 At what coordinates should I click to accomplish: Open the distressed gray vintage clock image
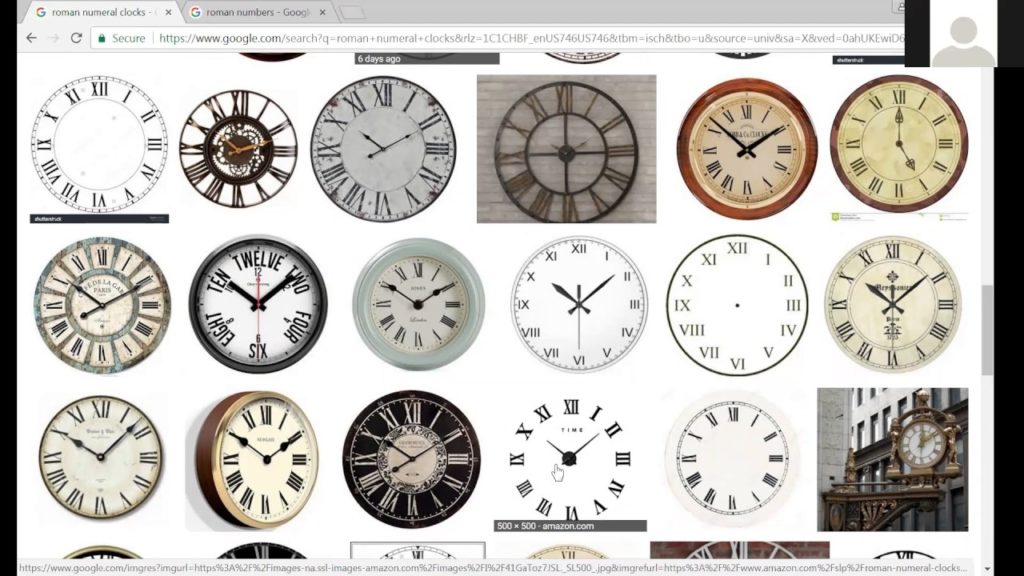[383, 149]
